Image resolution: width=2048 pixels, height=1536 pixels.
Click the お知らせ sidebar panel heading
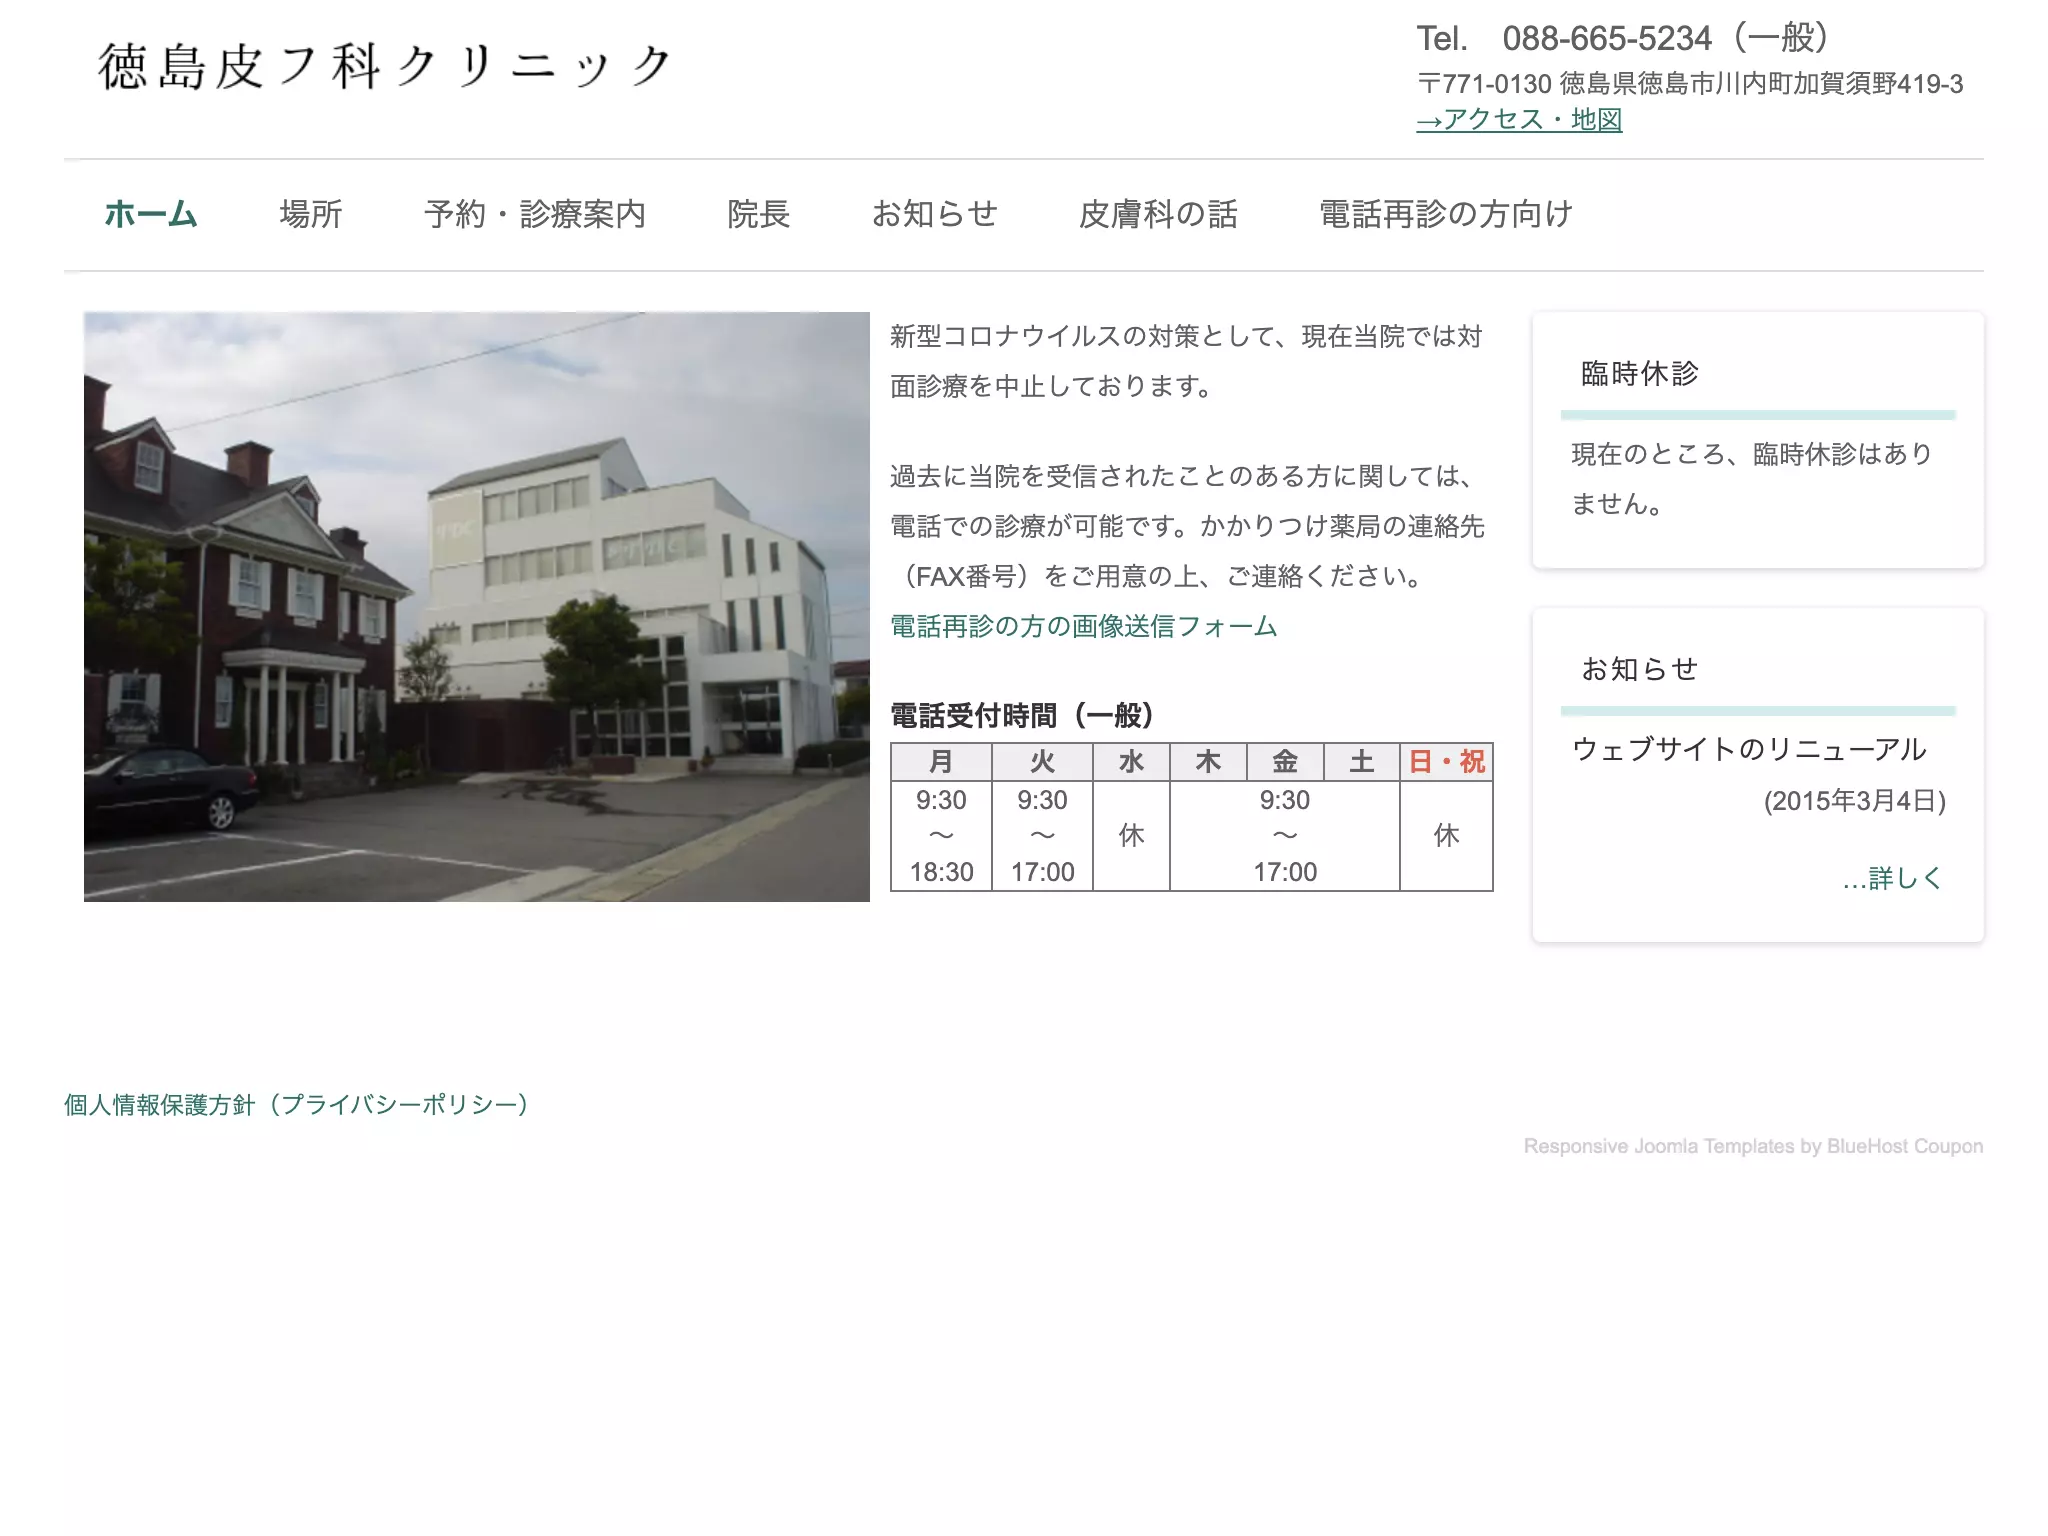click(1640, 669)
